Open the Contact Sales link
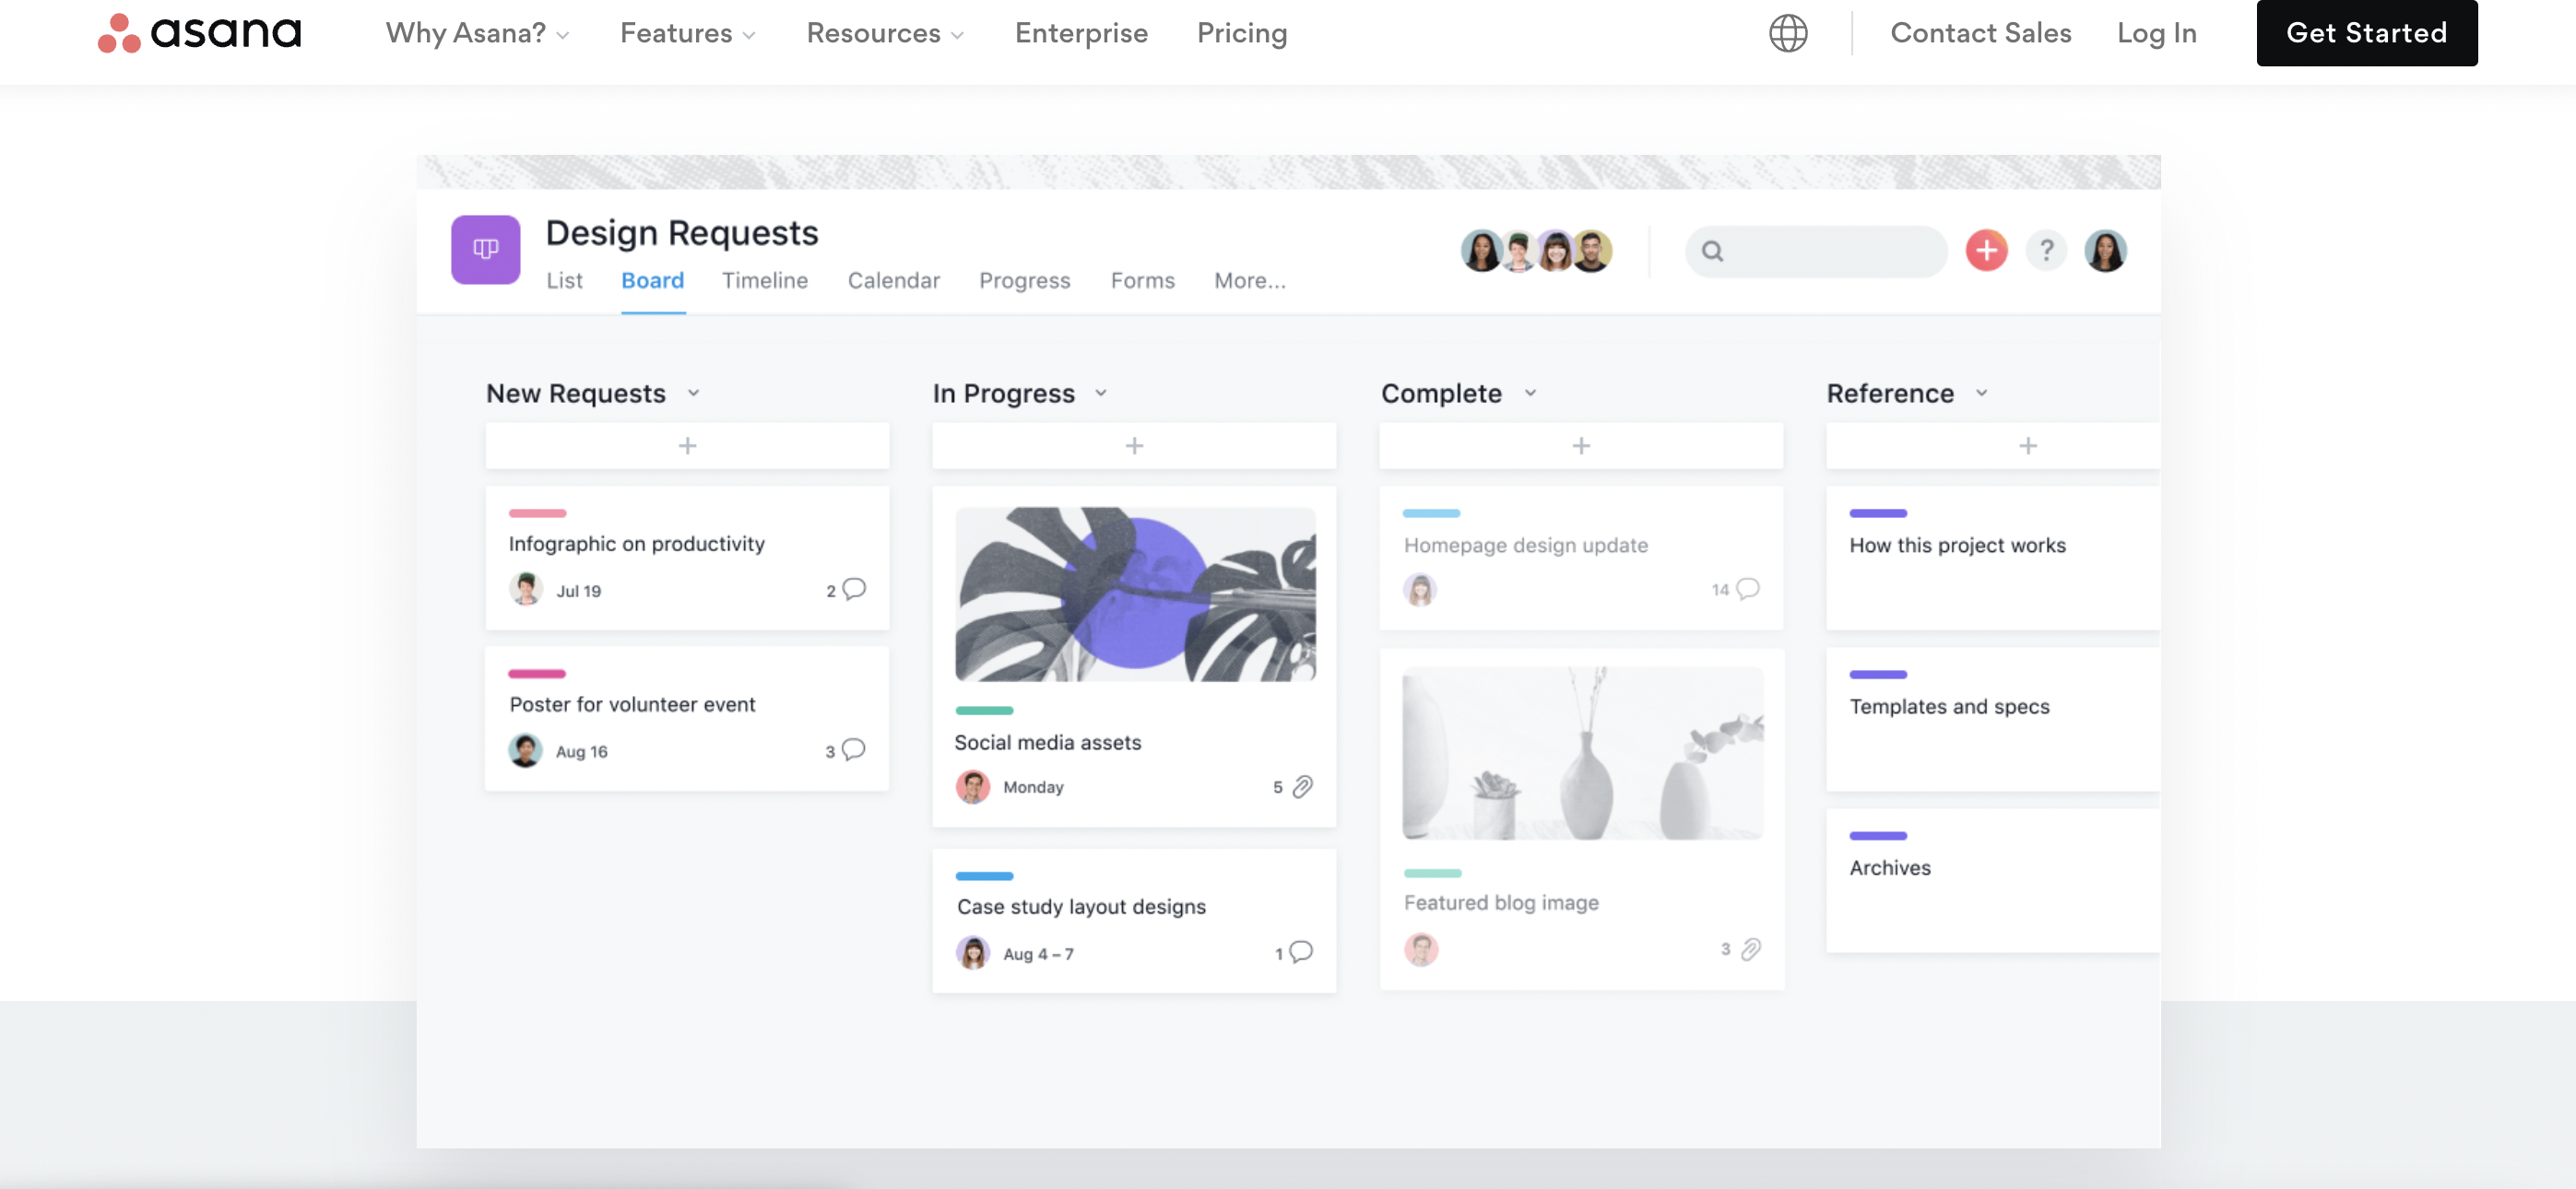 [1980, 33]
